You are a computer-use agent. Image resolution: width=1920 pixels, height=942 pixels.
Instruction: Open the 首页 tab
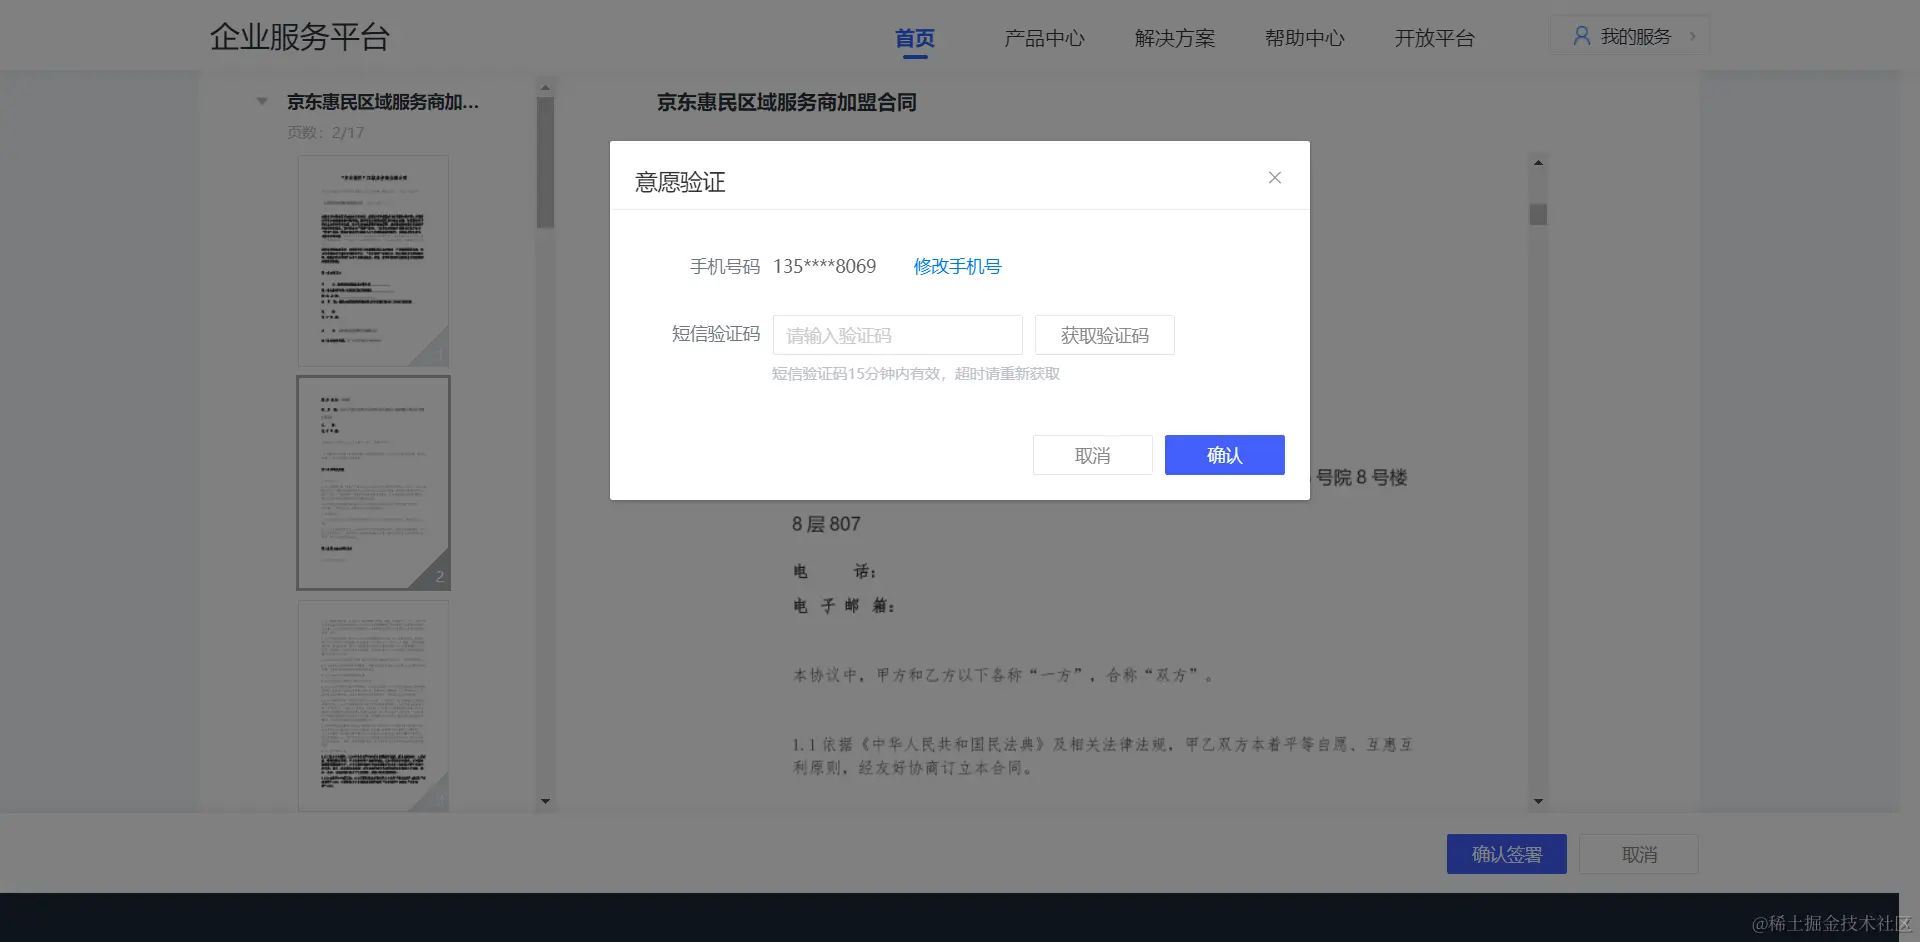coord(915,38)
